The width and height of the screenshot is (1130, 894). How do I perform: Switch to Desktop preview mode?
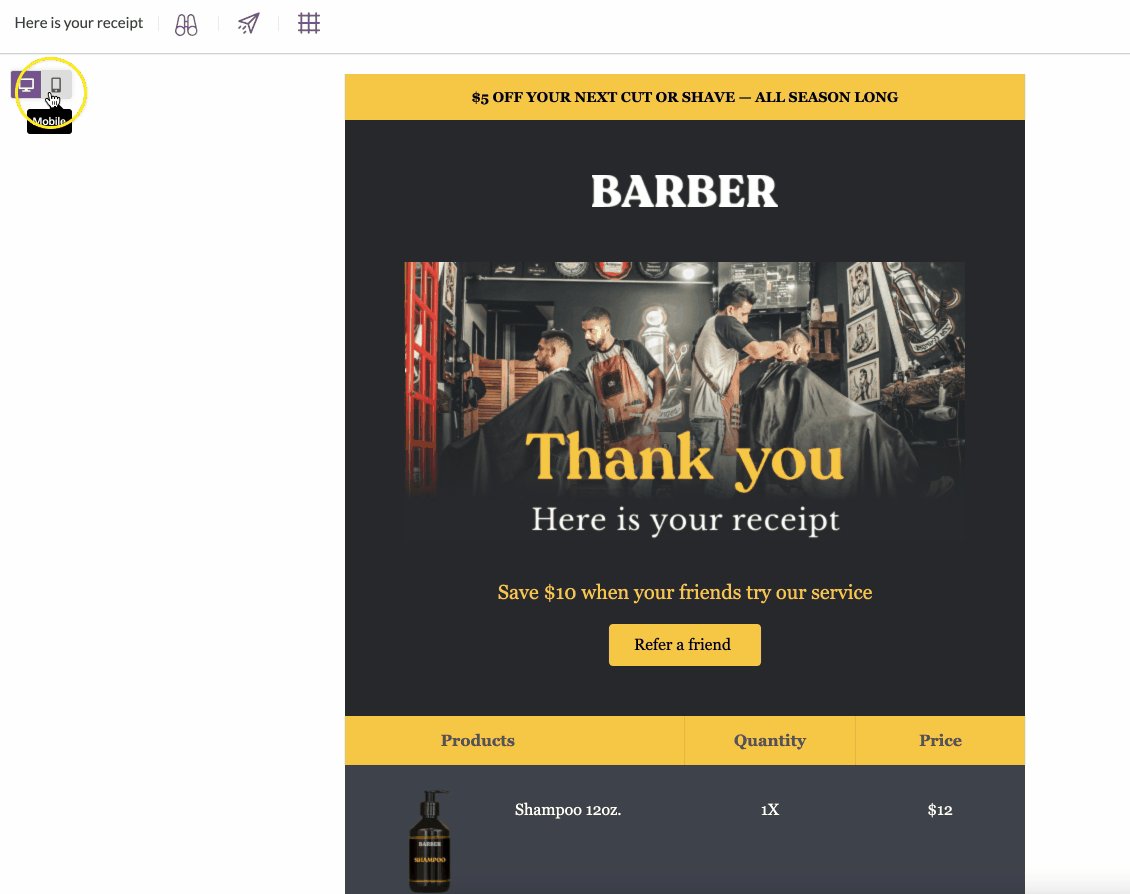26,85
